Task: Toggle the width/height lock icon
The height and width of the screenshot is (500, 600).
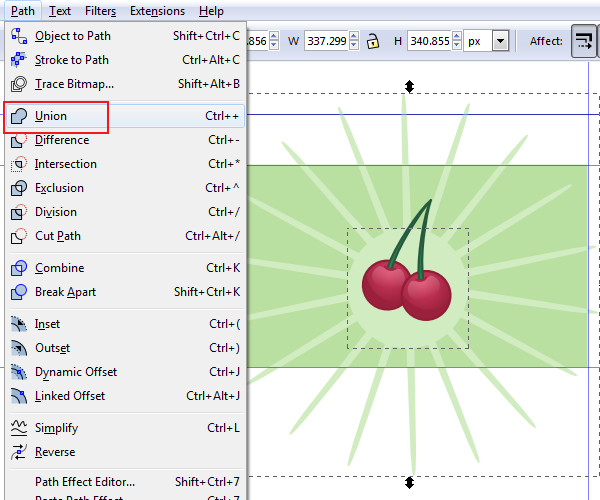Action: [373, 41]
